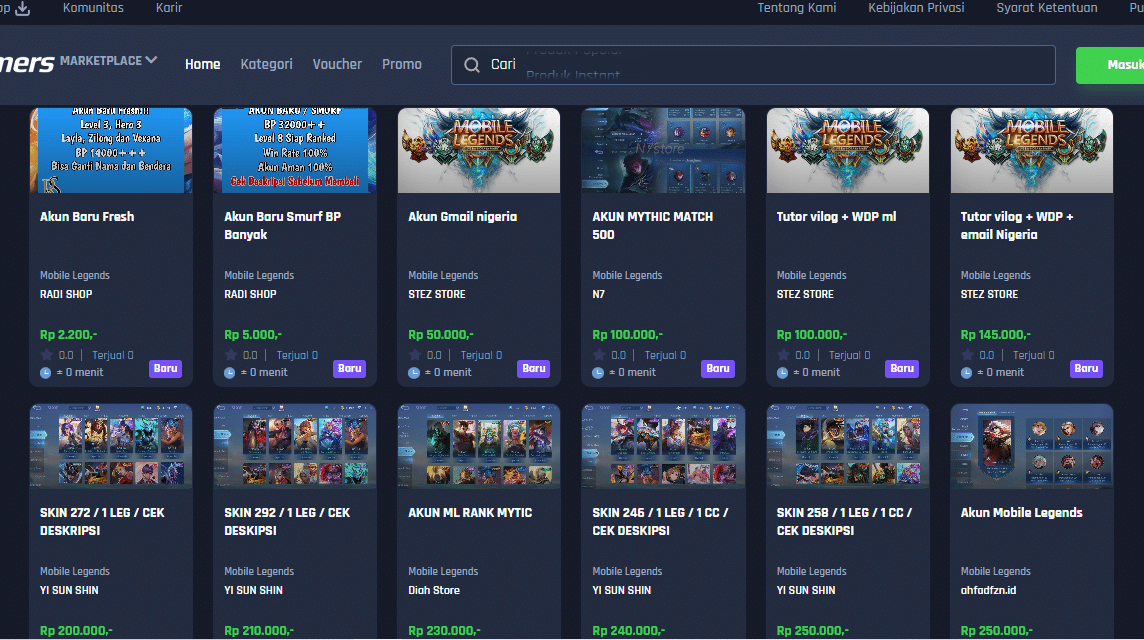Click RADI SHOP under Akun Baru Fresh
Screen dimensions: 1144x640
[x=66, y=294]
